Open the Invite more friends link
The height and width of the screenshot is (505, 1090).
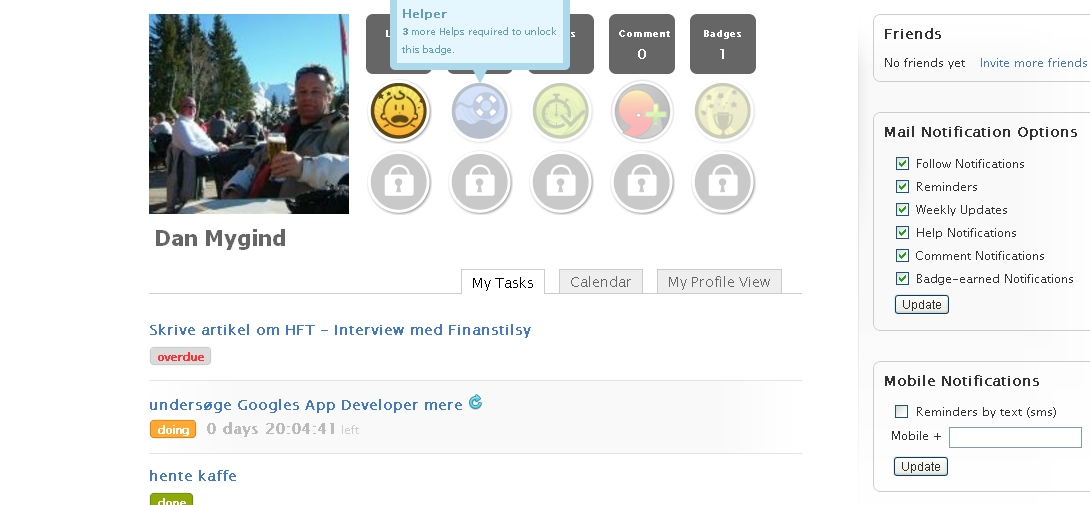pos(1032,63)
